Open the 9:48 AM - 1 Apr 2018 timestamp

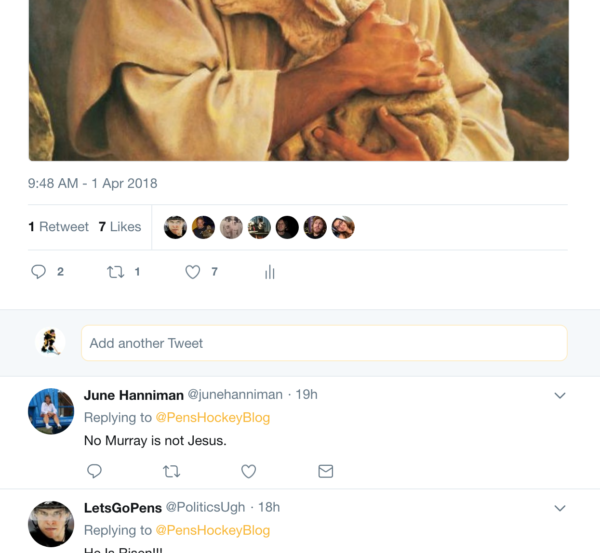coord(92,184)
